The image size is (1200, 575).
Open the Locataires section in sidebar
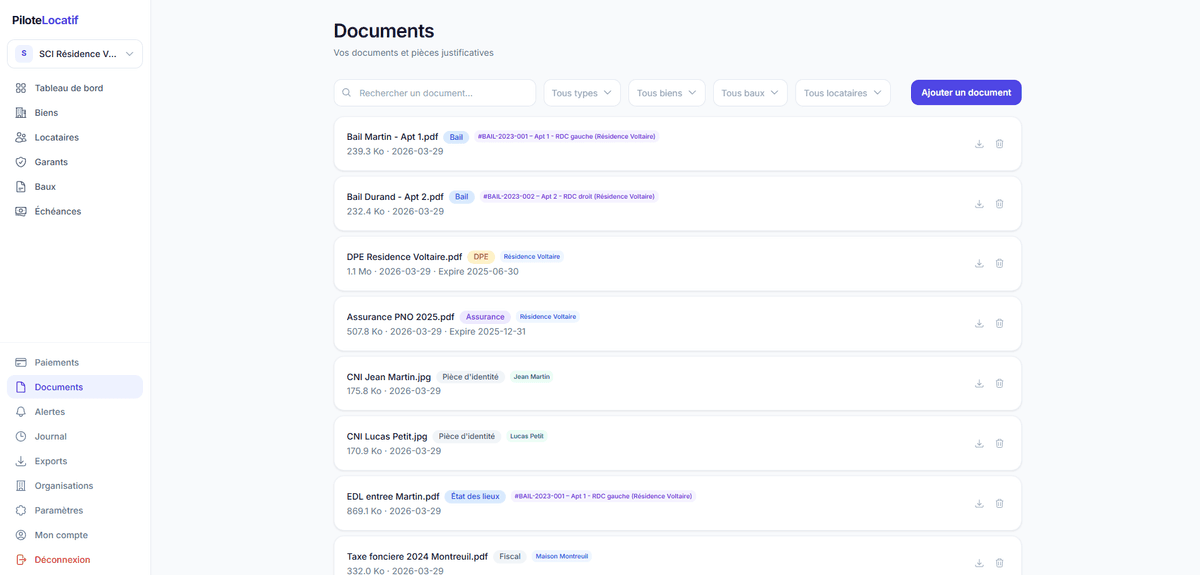(x=56, y=137)
